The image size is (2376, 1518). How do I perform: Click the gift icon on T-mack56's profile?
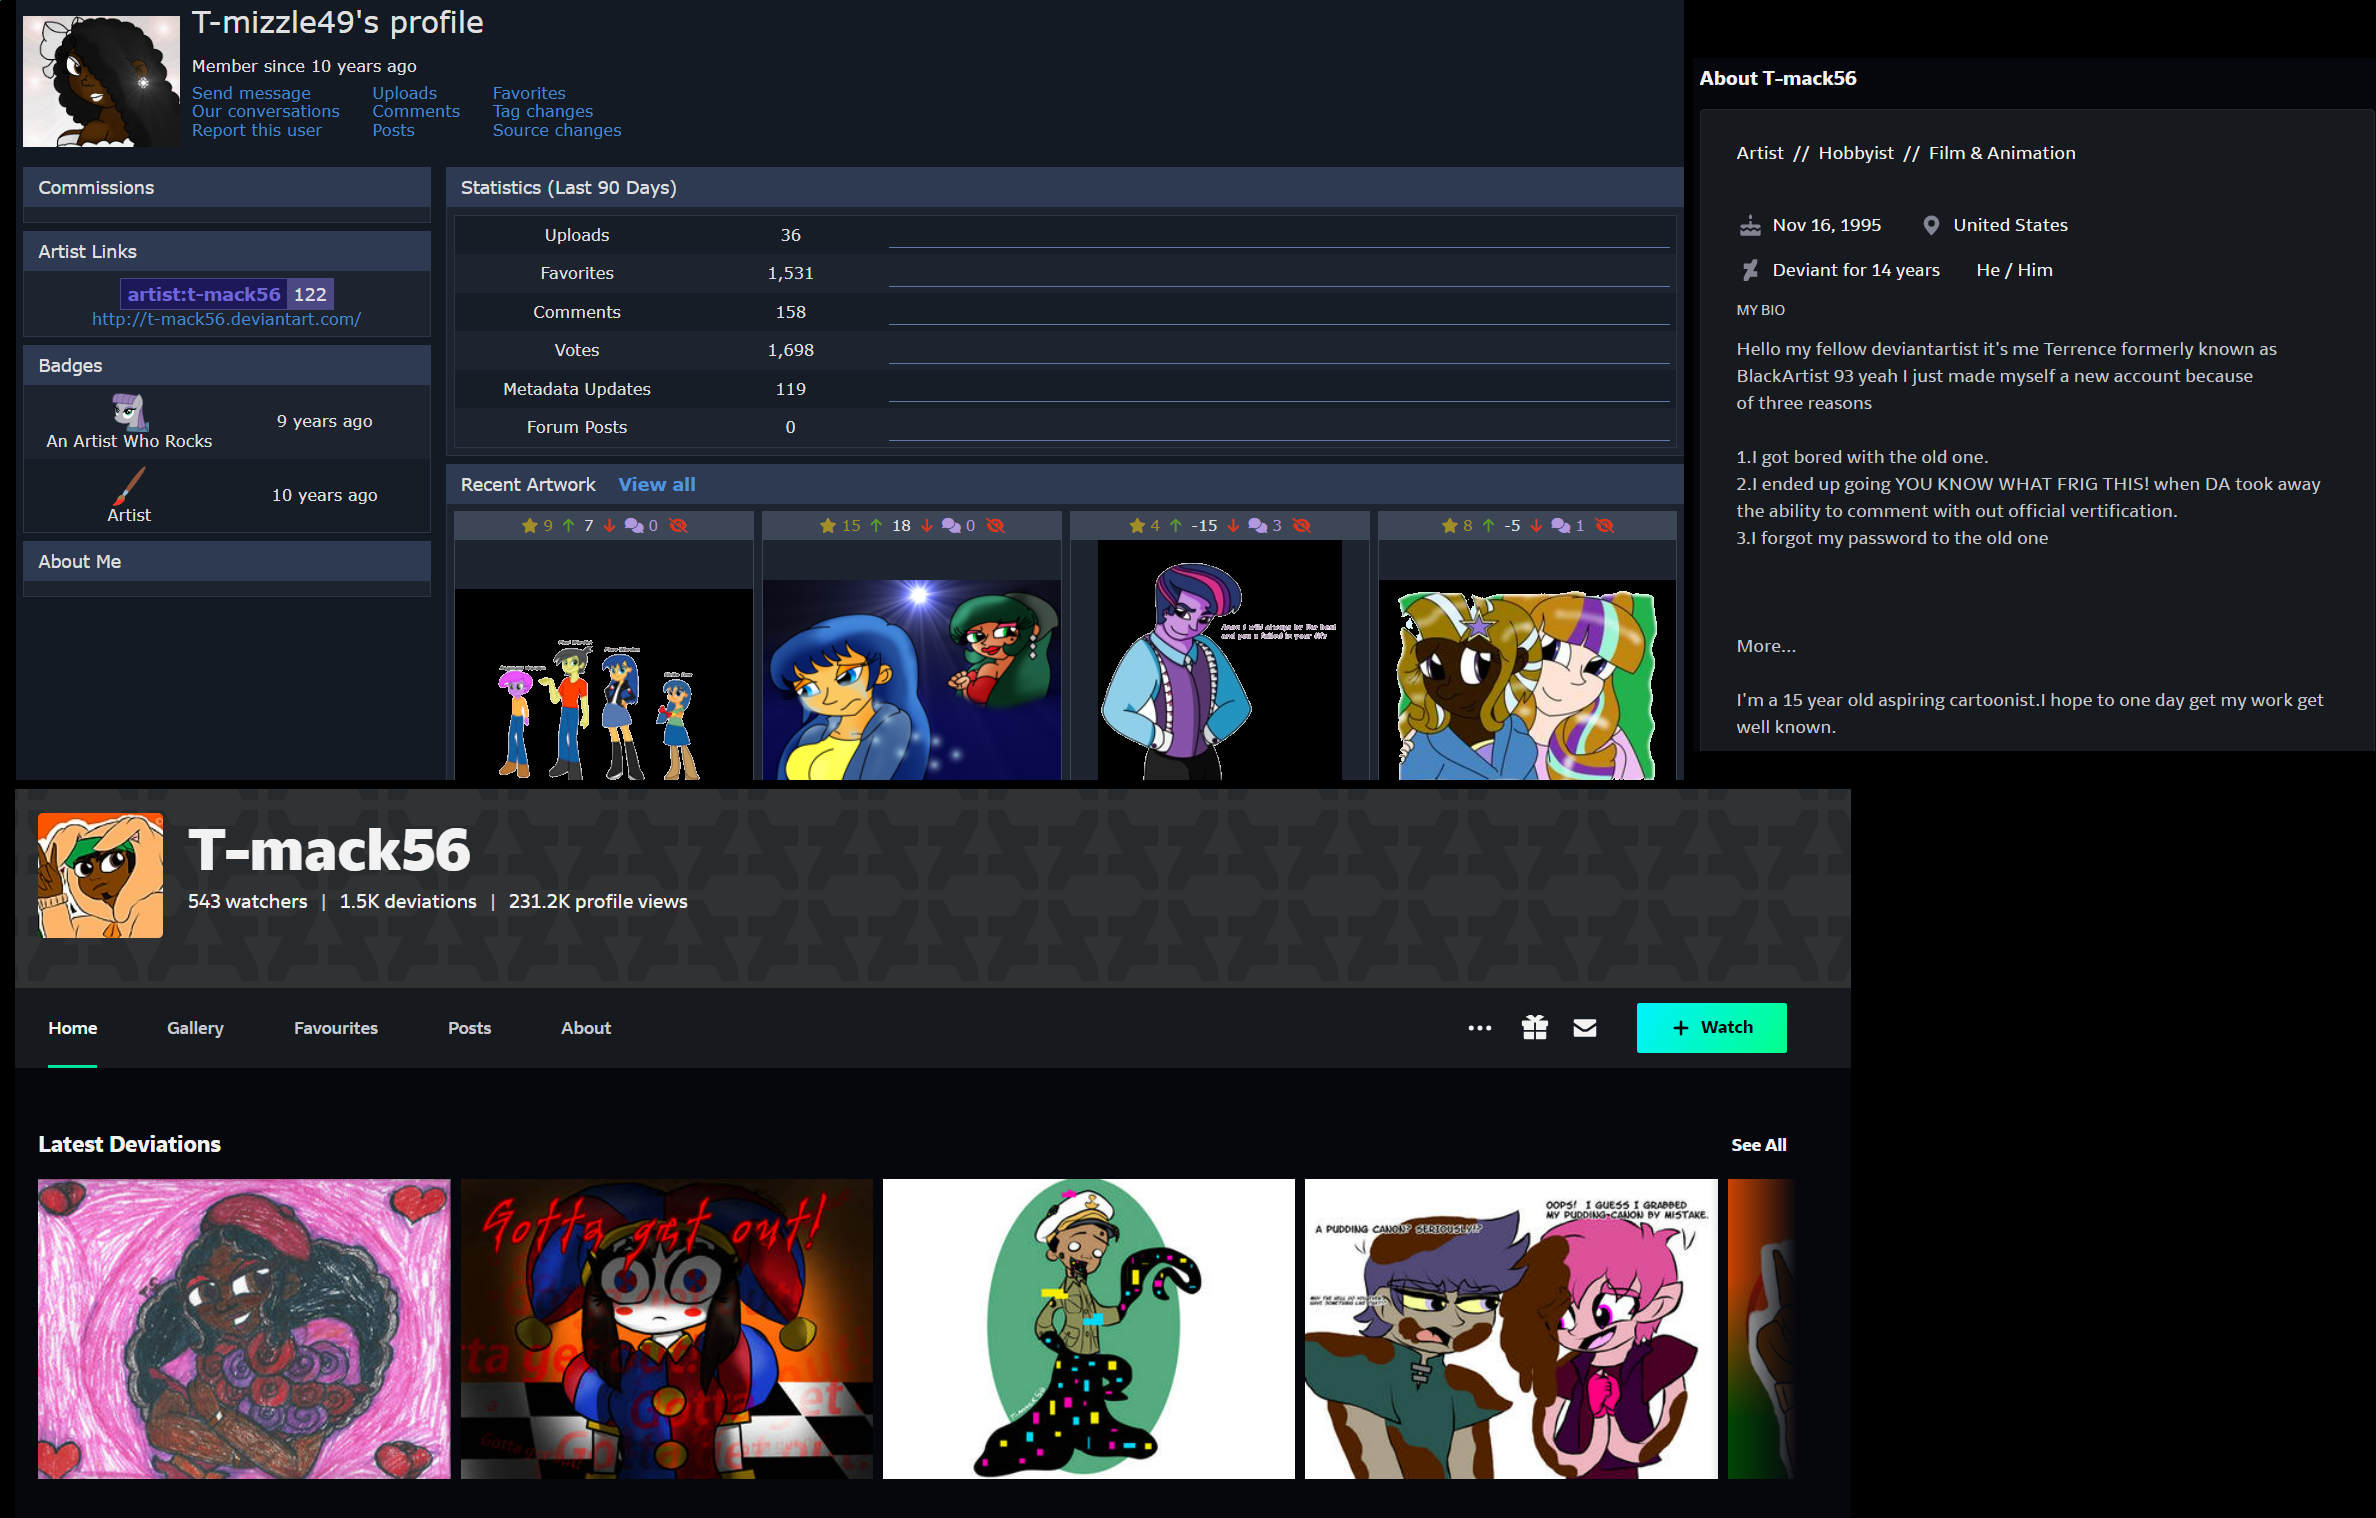click(1535, 1028)
